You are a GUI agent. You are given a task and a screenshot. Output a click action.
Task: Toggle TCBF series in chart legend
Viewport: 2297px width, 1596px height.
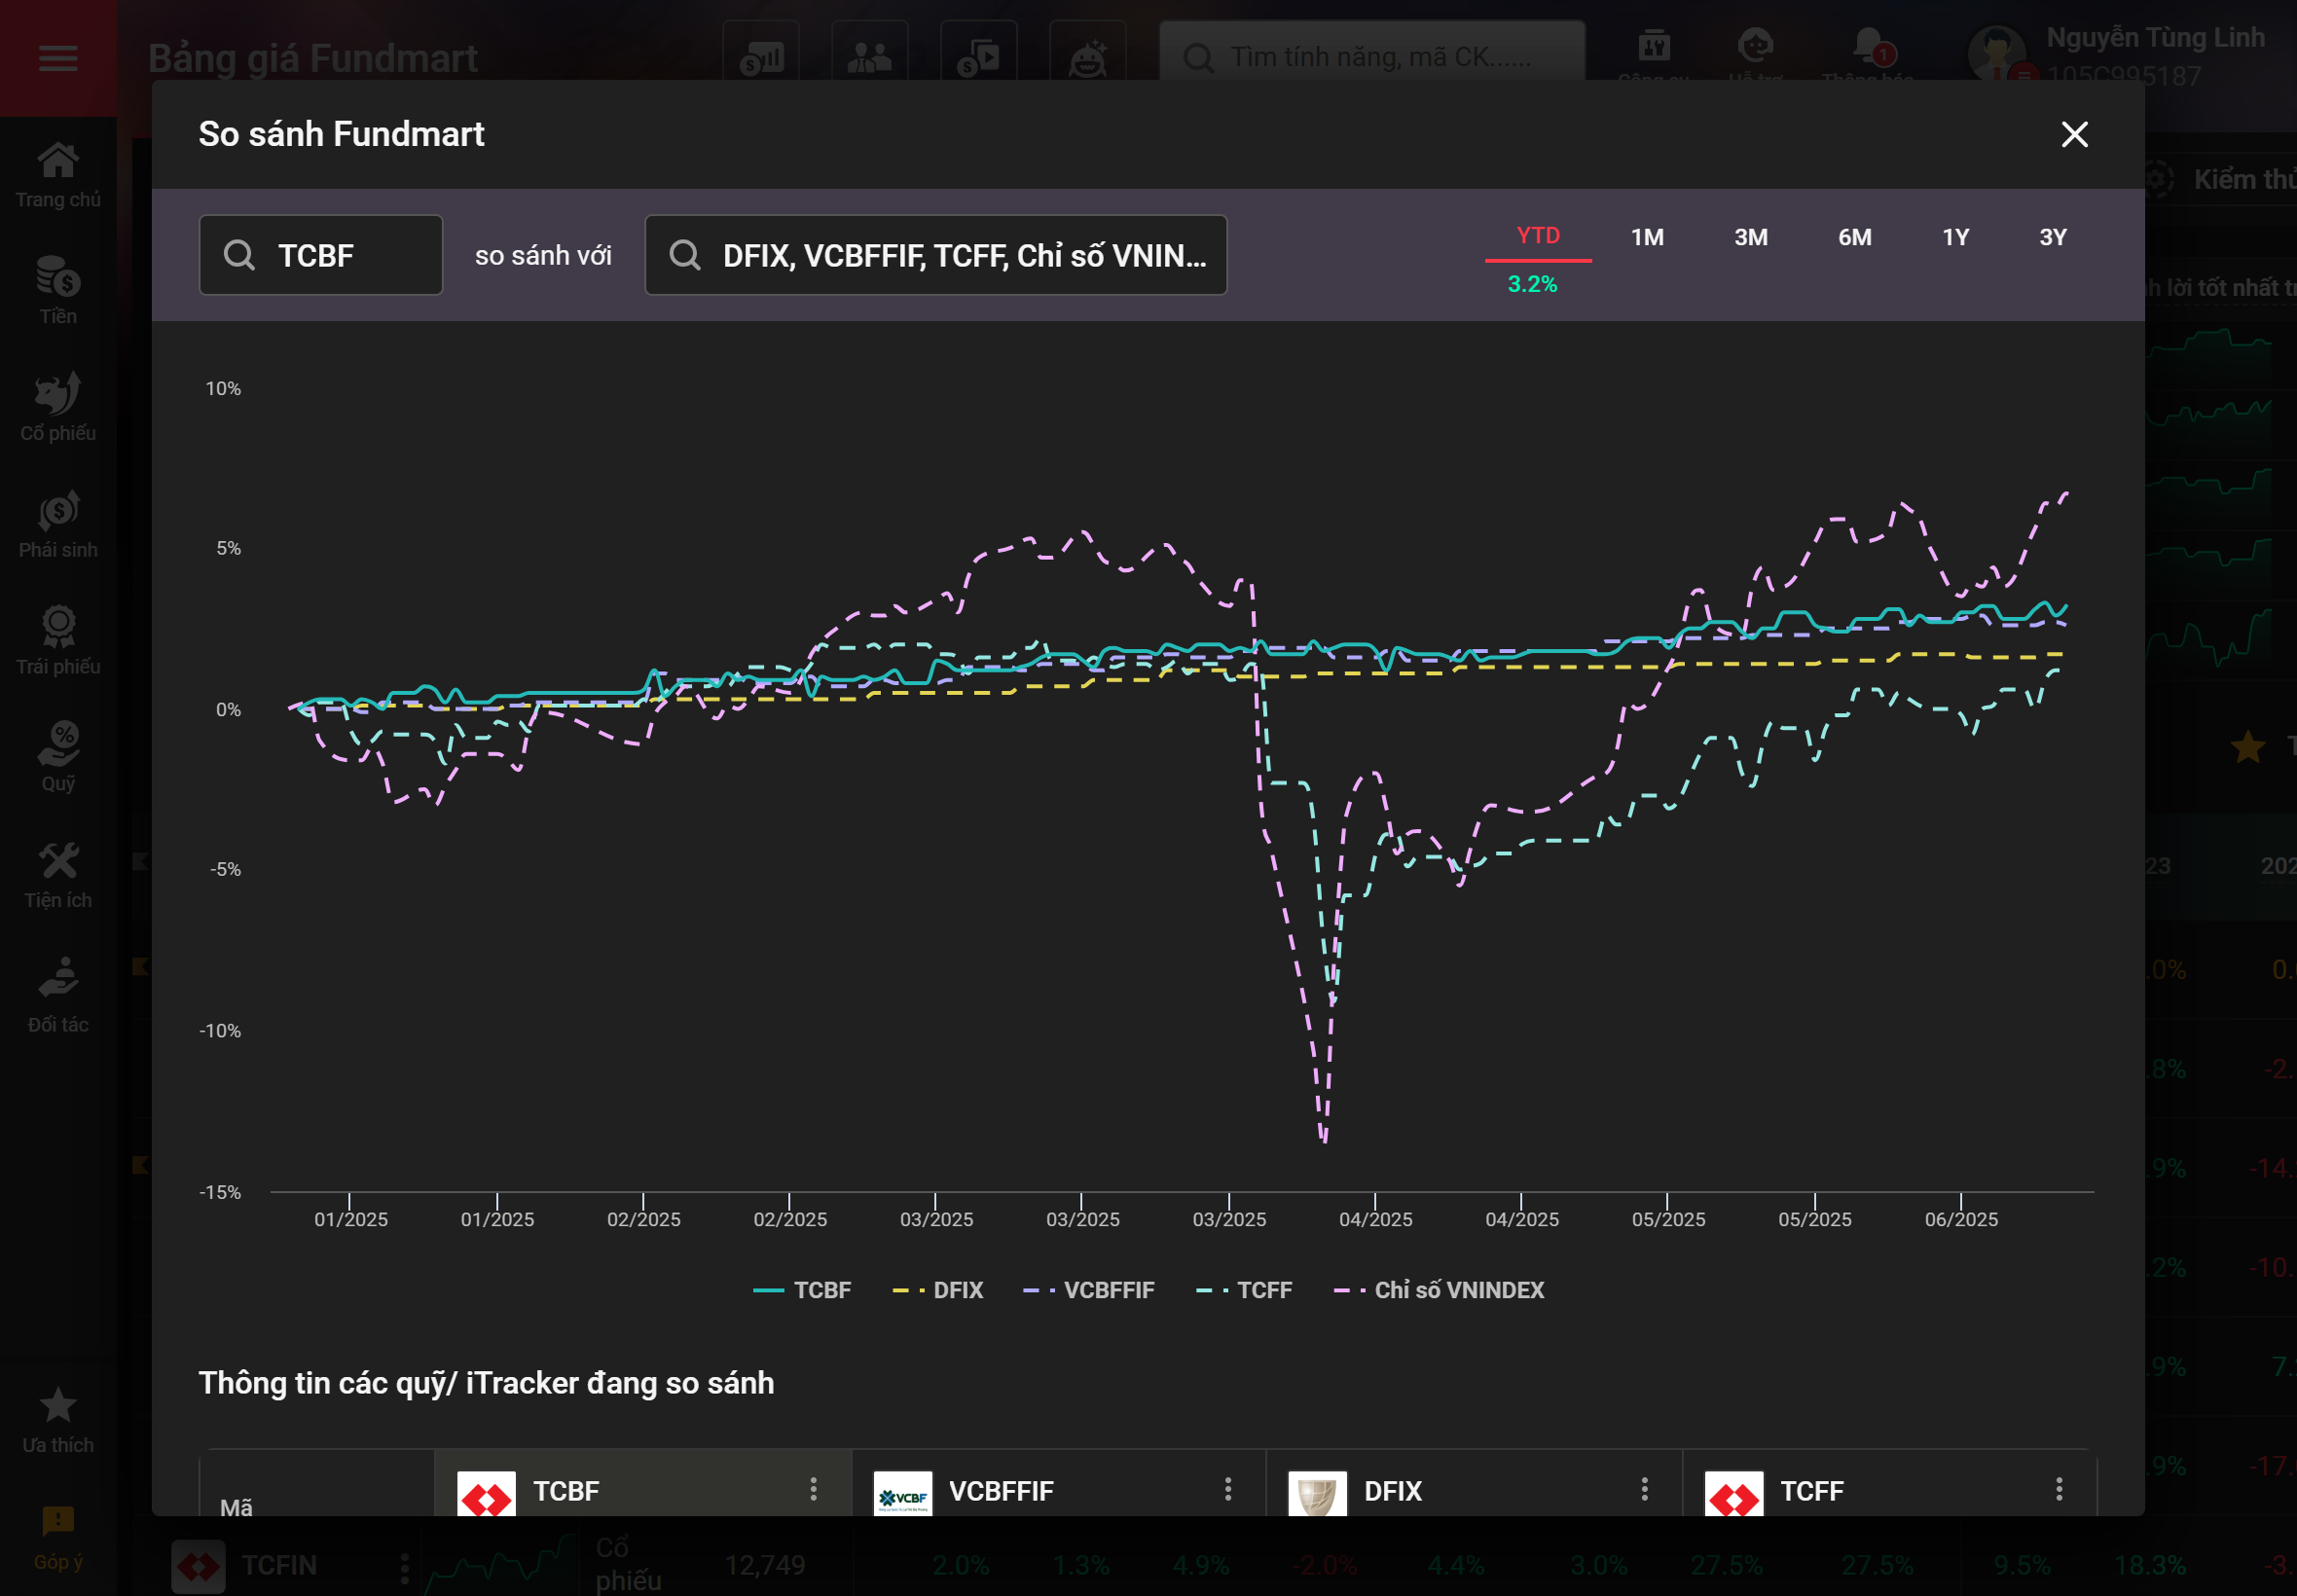click(802, 1290)
